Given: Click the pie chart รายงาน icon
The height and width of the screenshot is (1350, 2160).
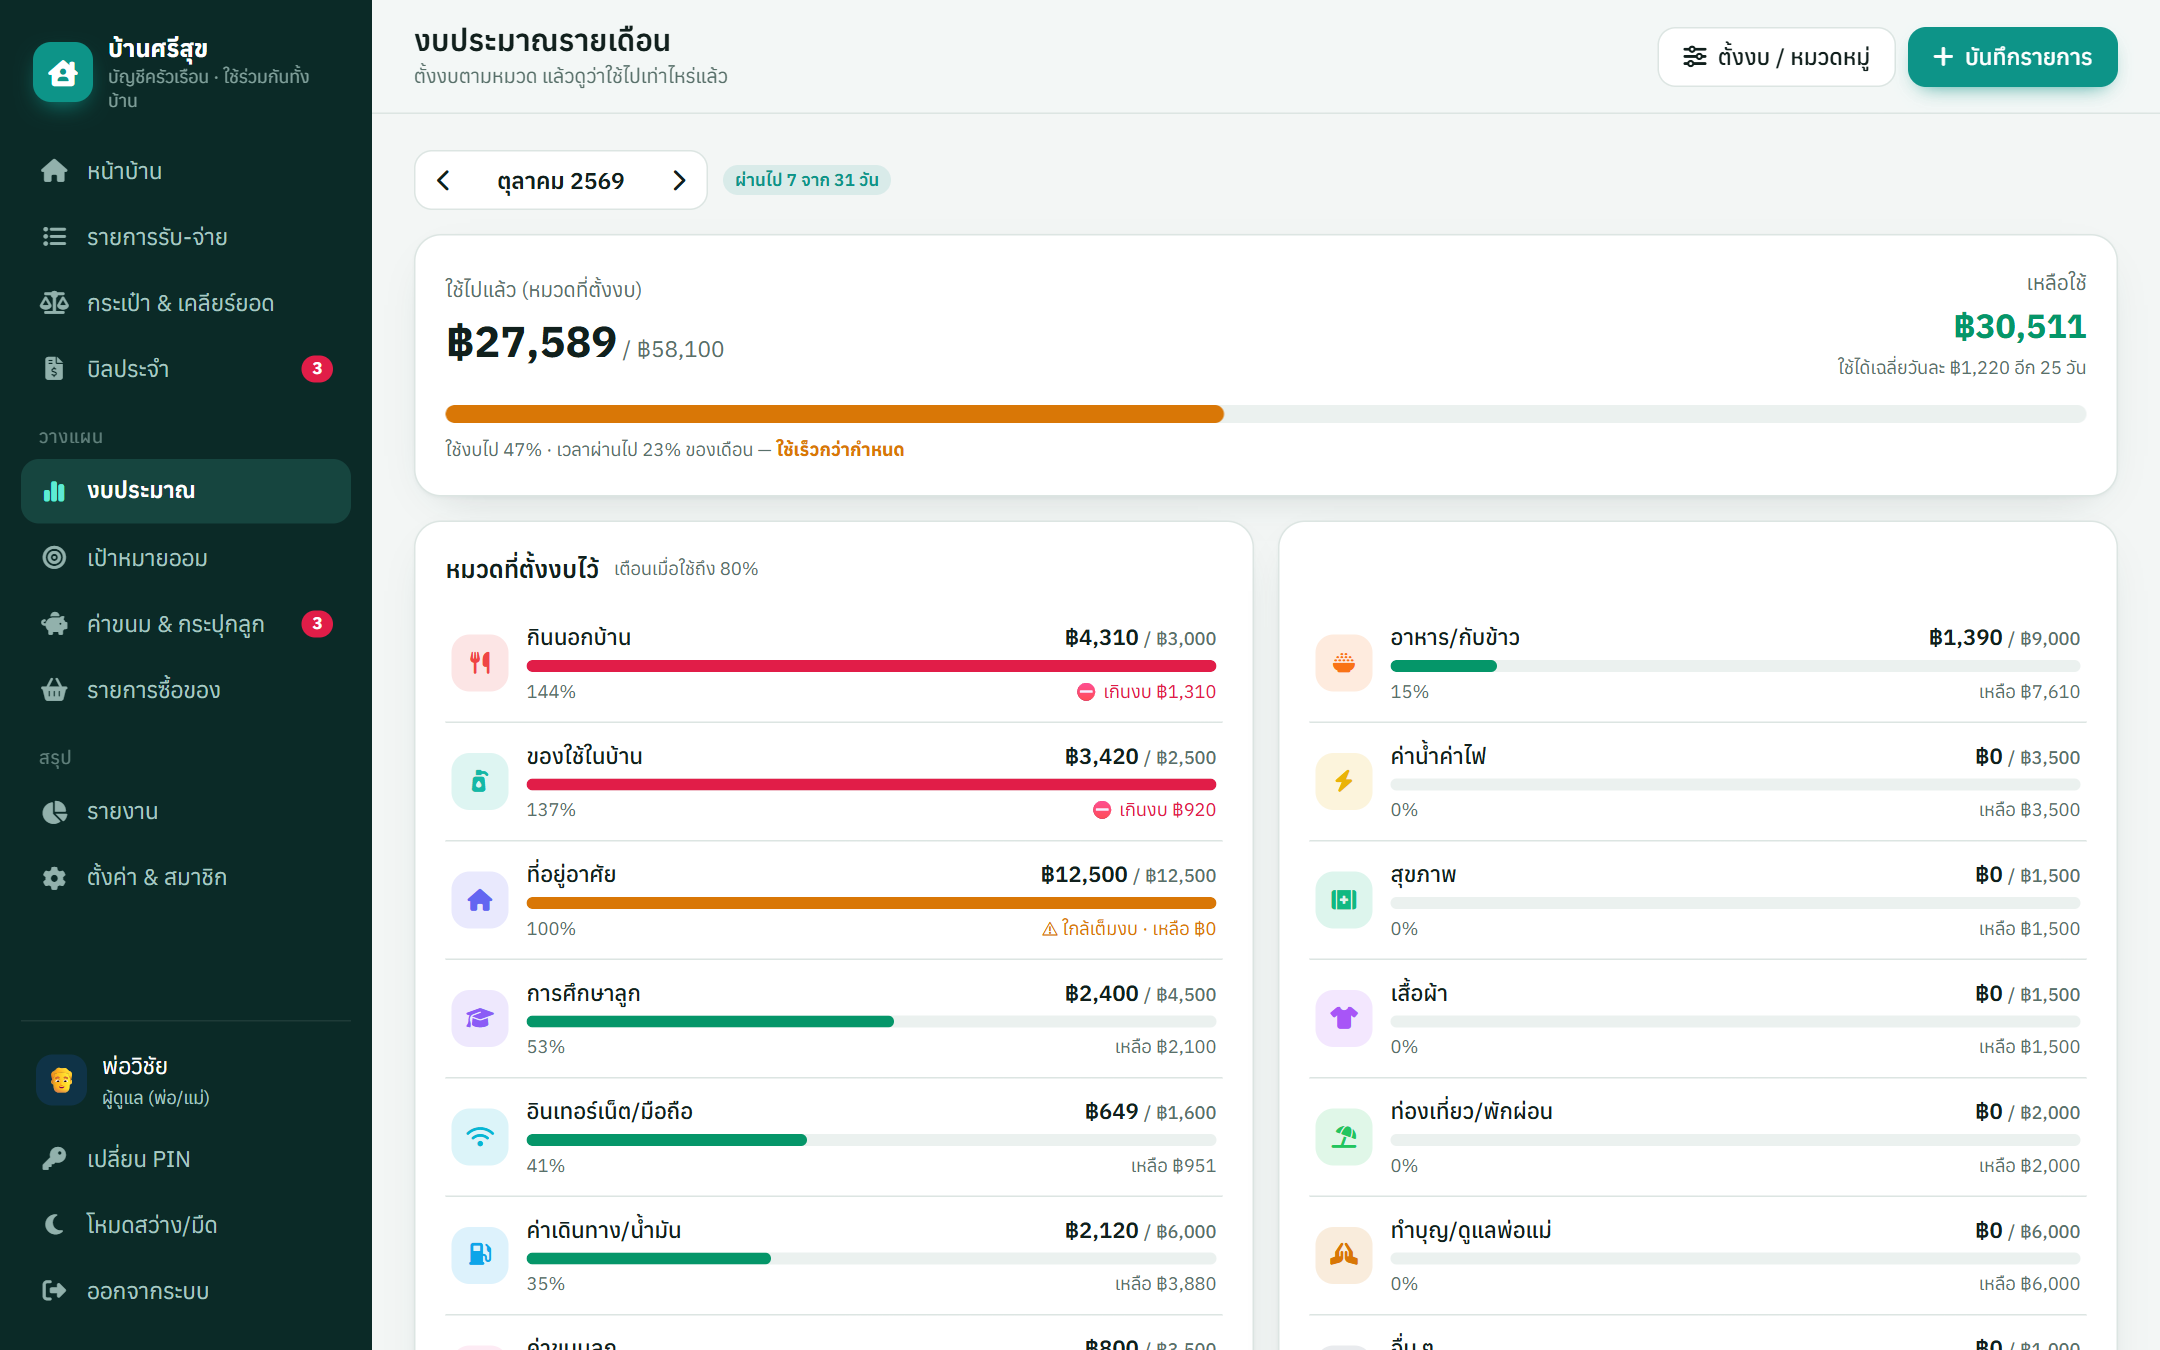Looking at the screenshot, I should (54, 811).
